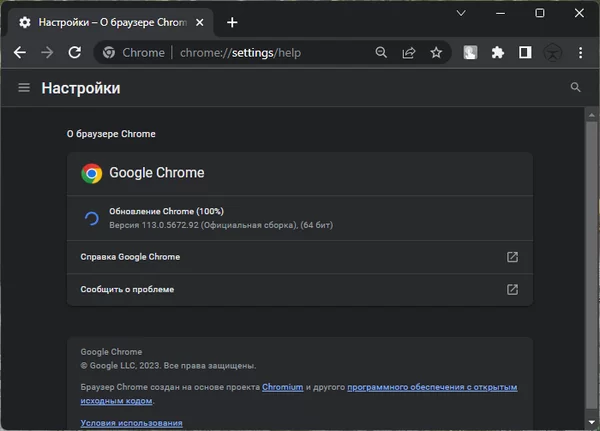Search settings with the magnifier icon
Viewport: 600px width, 431px height.
click(x=575, y=88)
